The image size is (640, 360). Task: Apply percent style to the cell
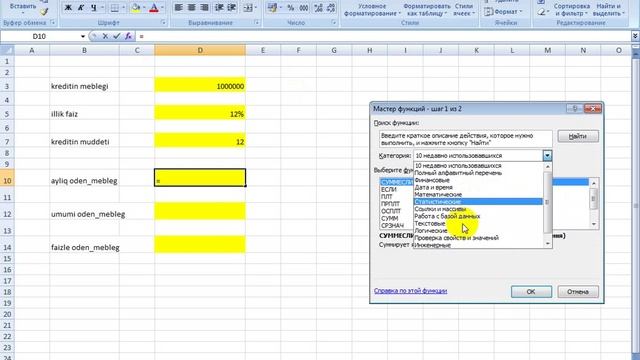(x=291, y=8)
